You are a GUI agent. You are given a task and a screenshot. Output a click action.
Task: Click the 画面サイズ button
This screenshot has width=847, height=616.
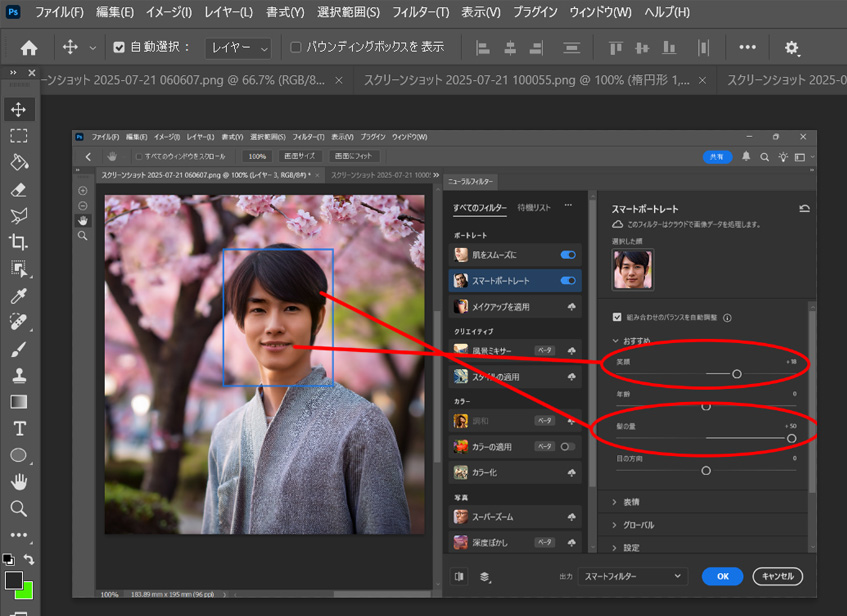(x=300, y=156)
